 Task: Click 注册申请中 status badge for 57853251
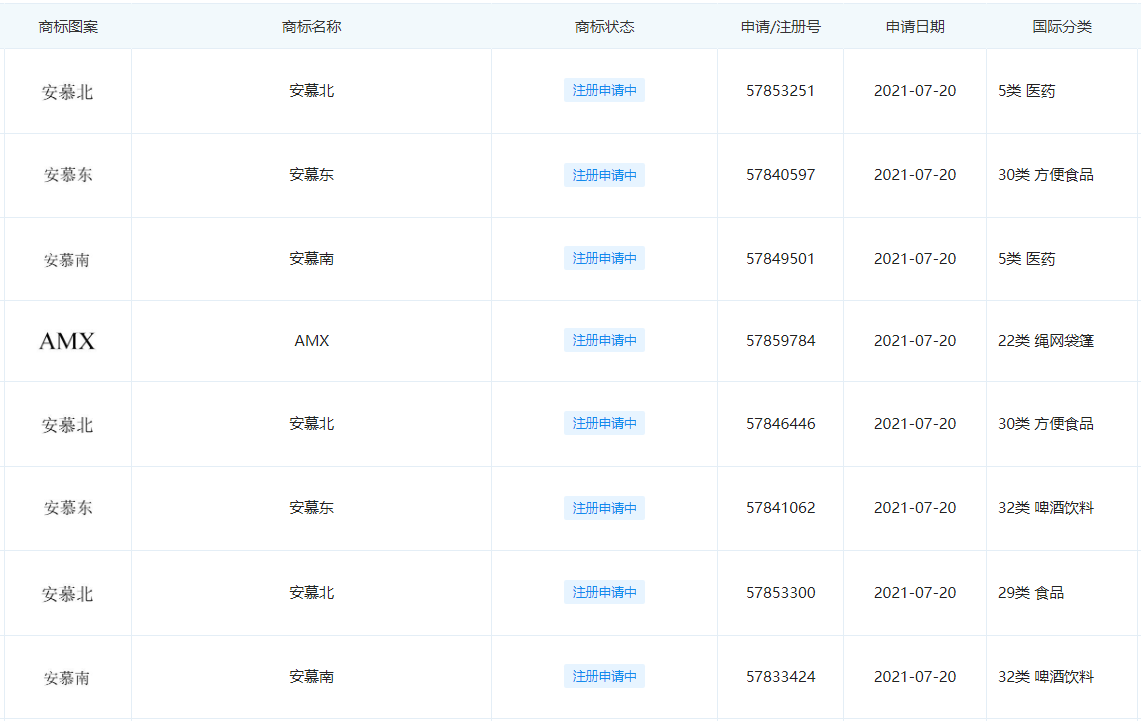(x=604, y=90)
